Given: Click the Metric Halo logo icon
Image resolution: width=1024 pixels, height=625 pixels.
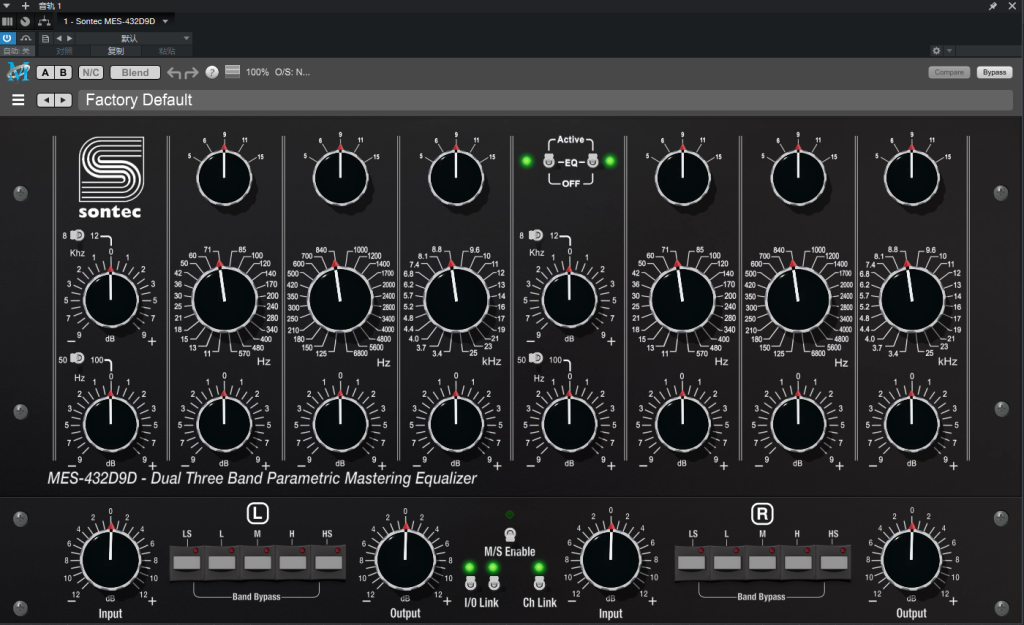Looking at the screenshot, I should pos(18,72).
